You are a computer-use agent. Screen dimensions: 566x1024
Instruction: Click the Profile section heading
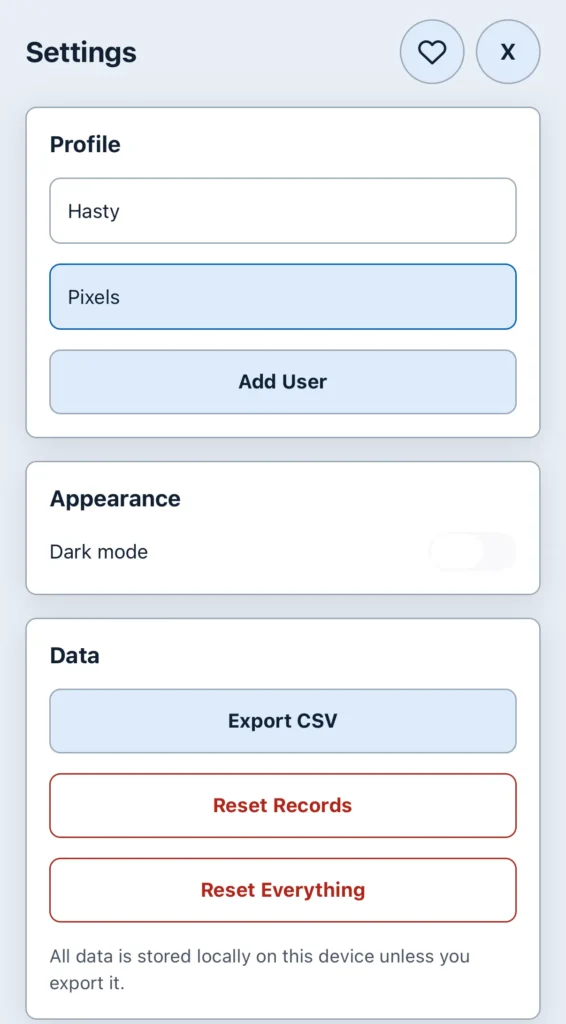point(86,144)
